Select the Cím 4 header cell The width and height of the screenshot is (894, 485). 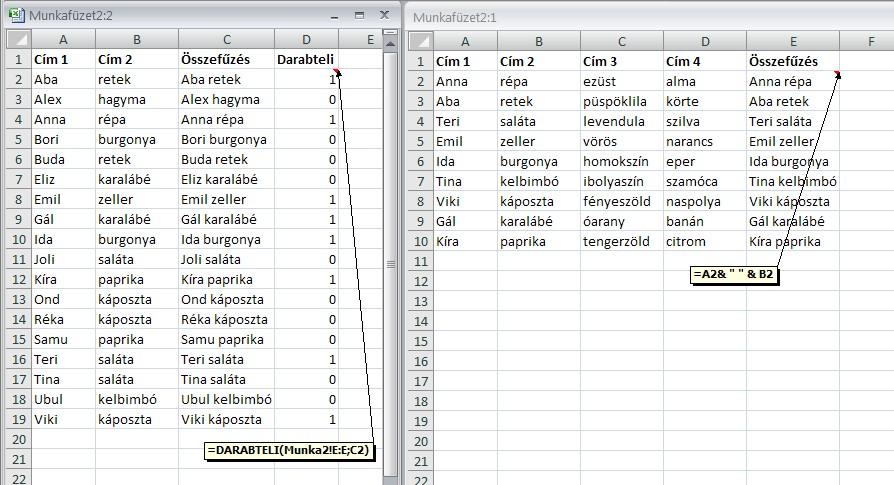(705, 62)
